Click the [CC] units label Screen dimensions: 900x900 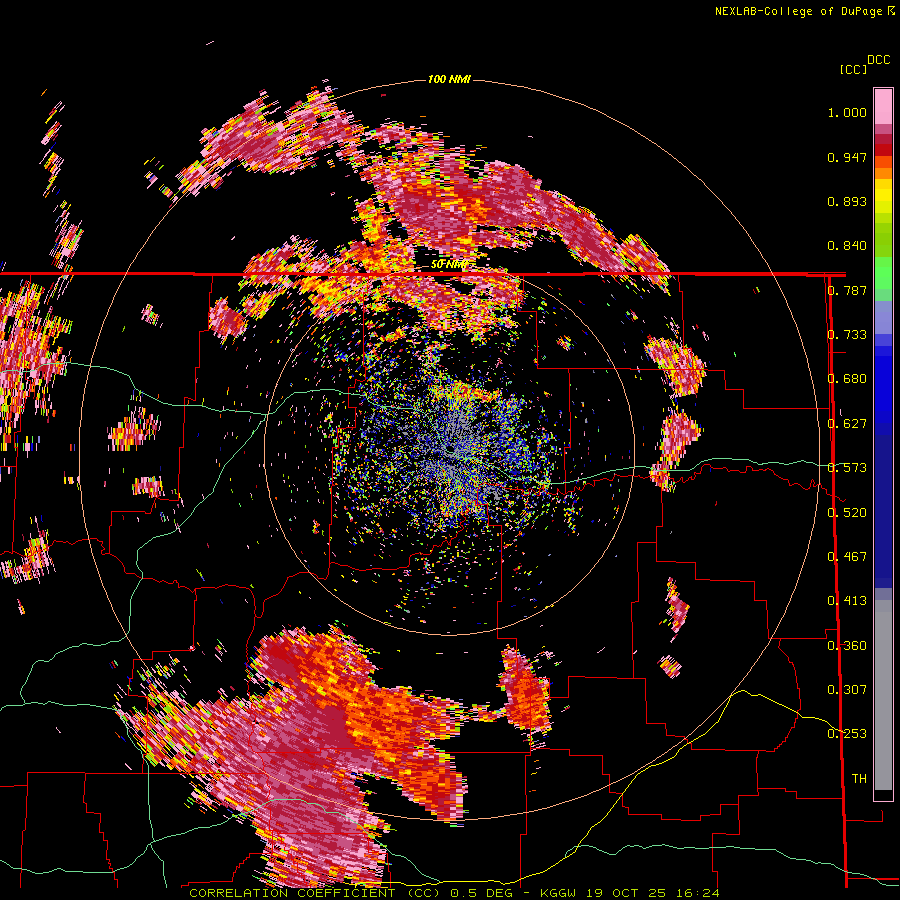coord(853,69)
